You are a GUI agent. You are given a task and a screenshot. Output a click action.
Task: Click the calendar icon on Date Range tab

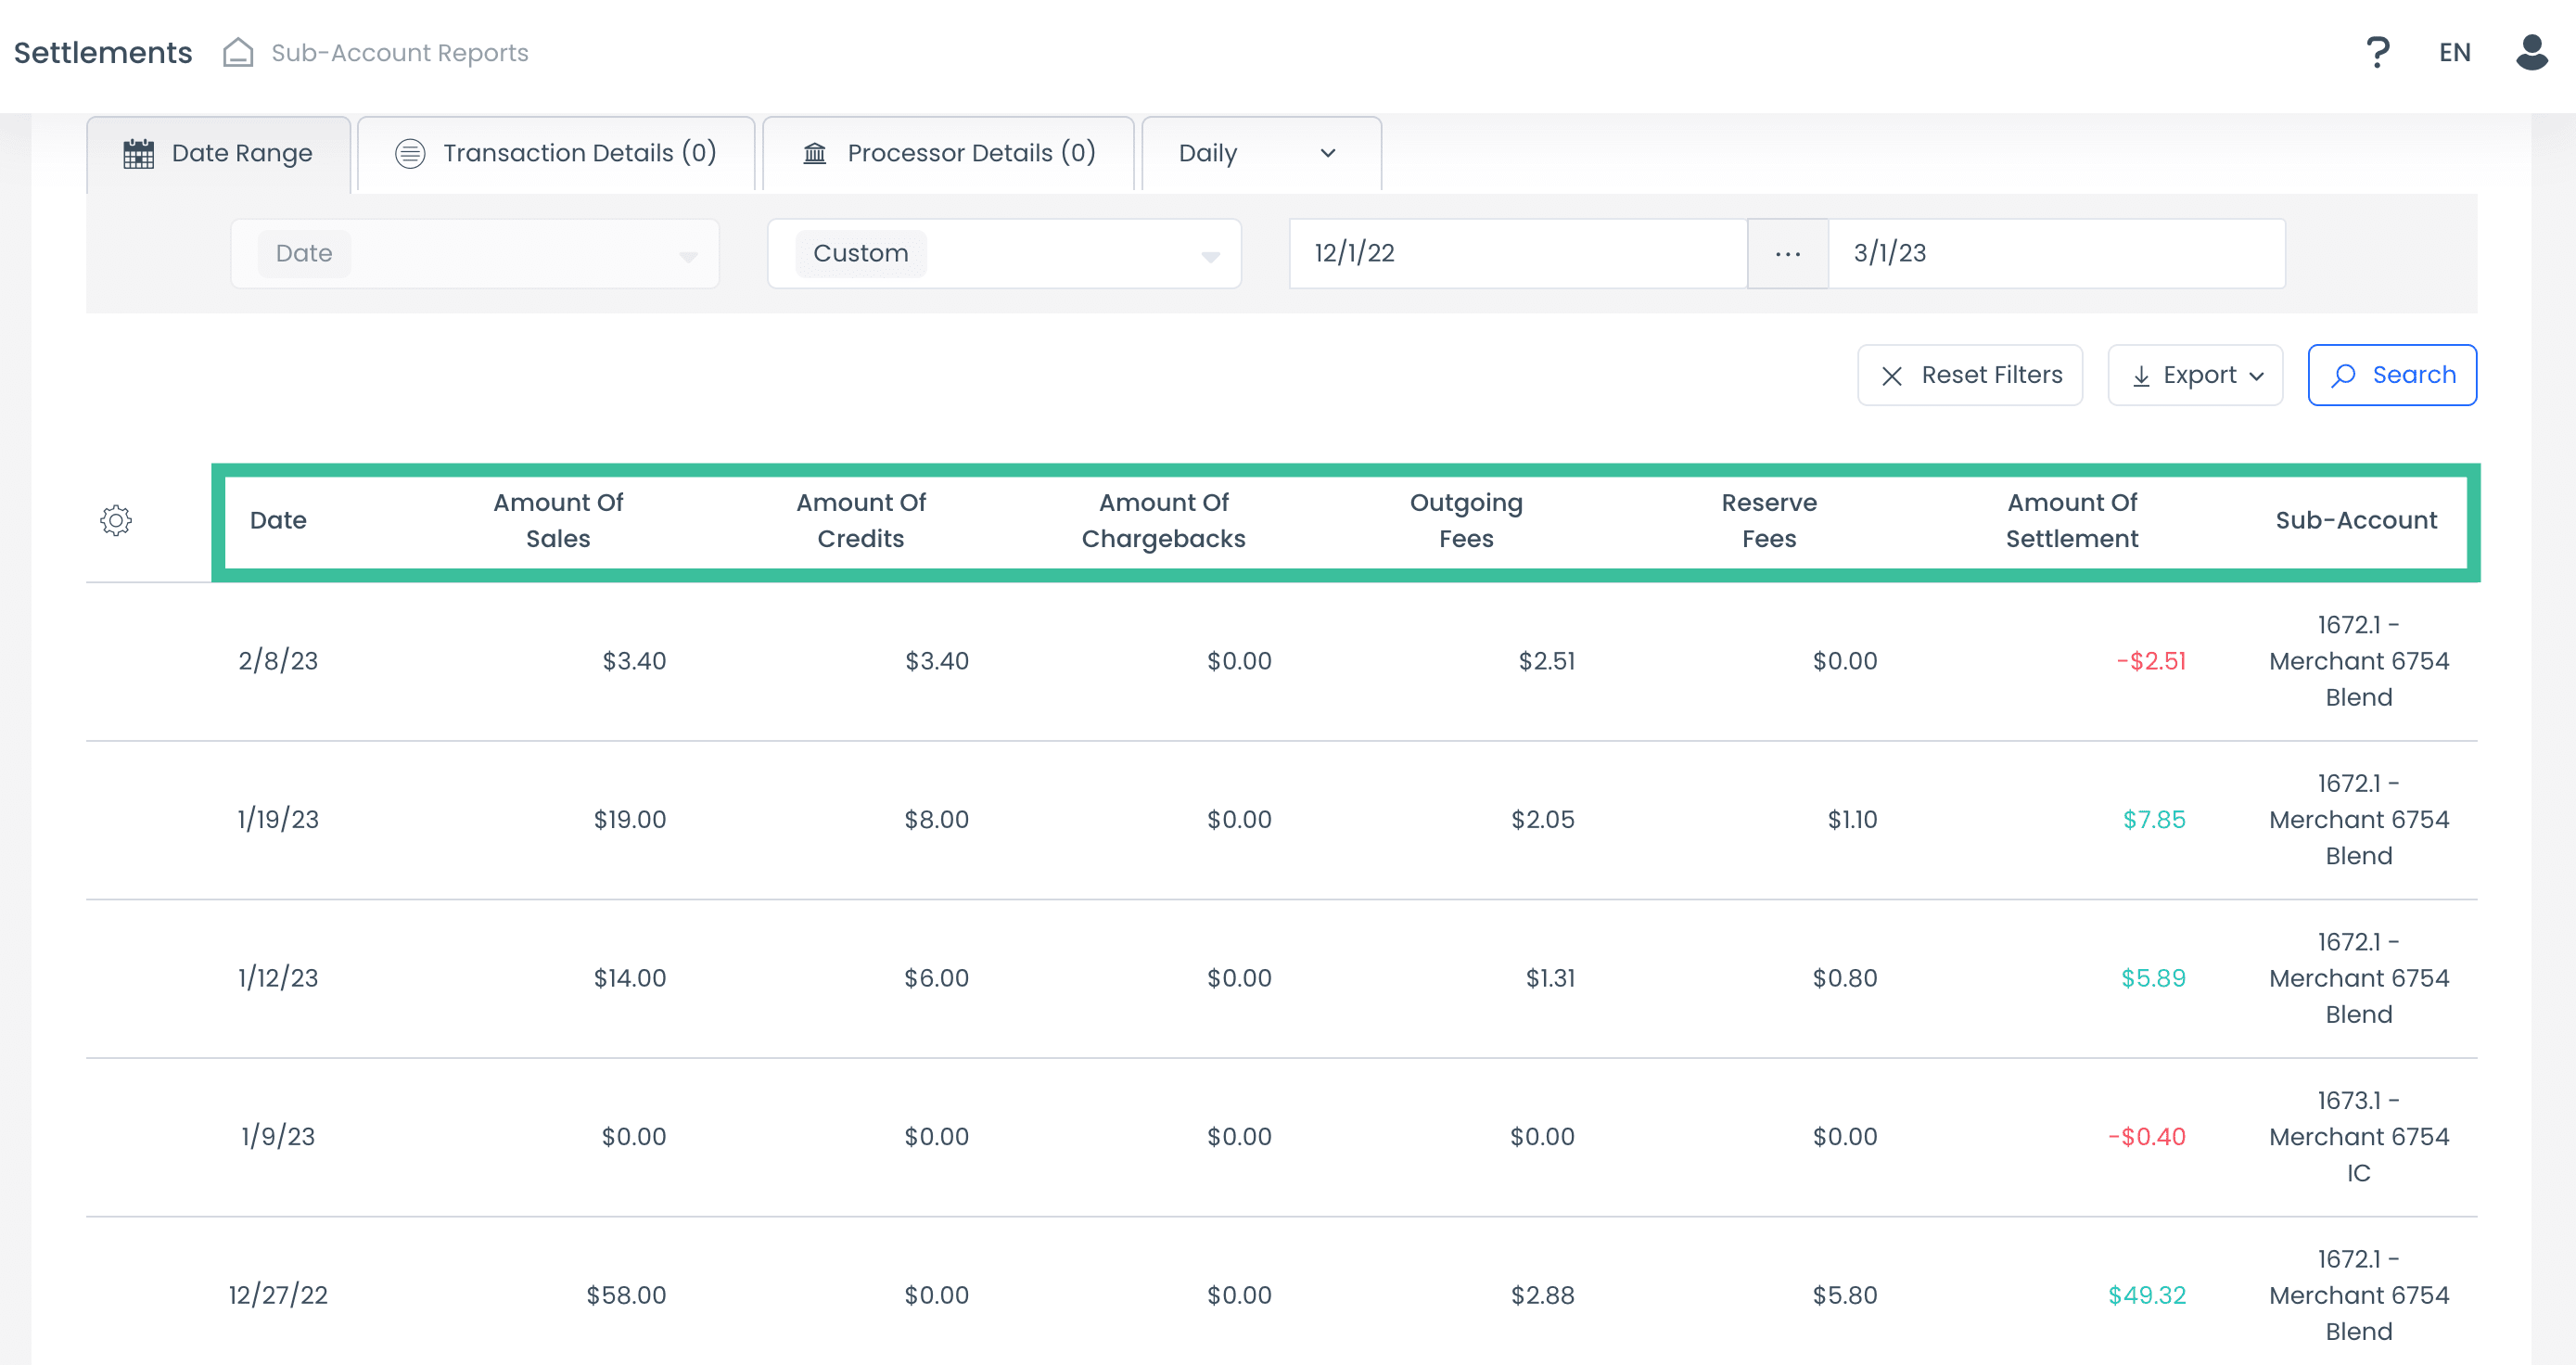pyautogui.click(x=138, y=154)
